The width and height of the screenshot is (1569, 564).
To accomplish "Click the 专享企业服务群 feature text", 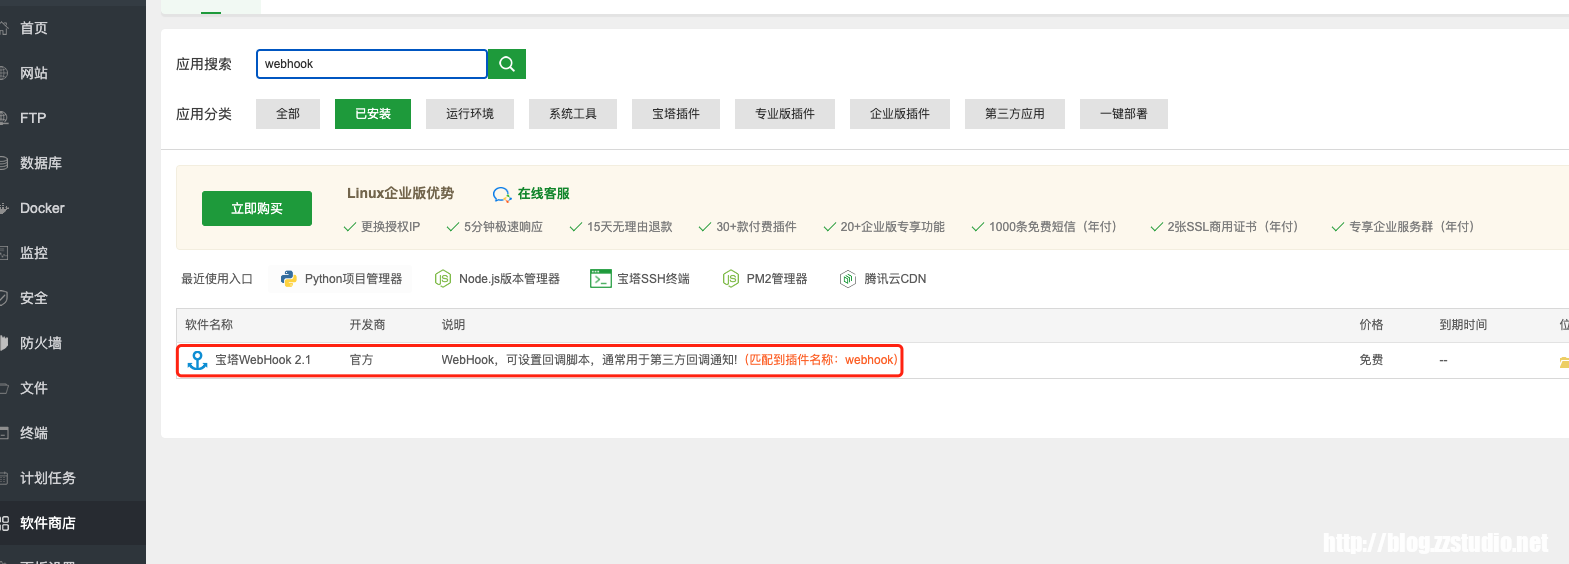I will (1411, 227).
